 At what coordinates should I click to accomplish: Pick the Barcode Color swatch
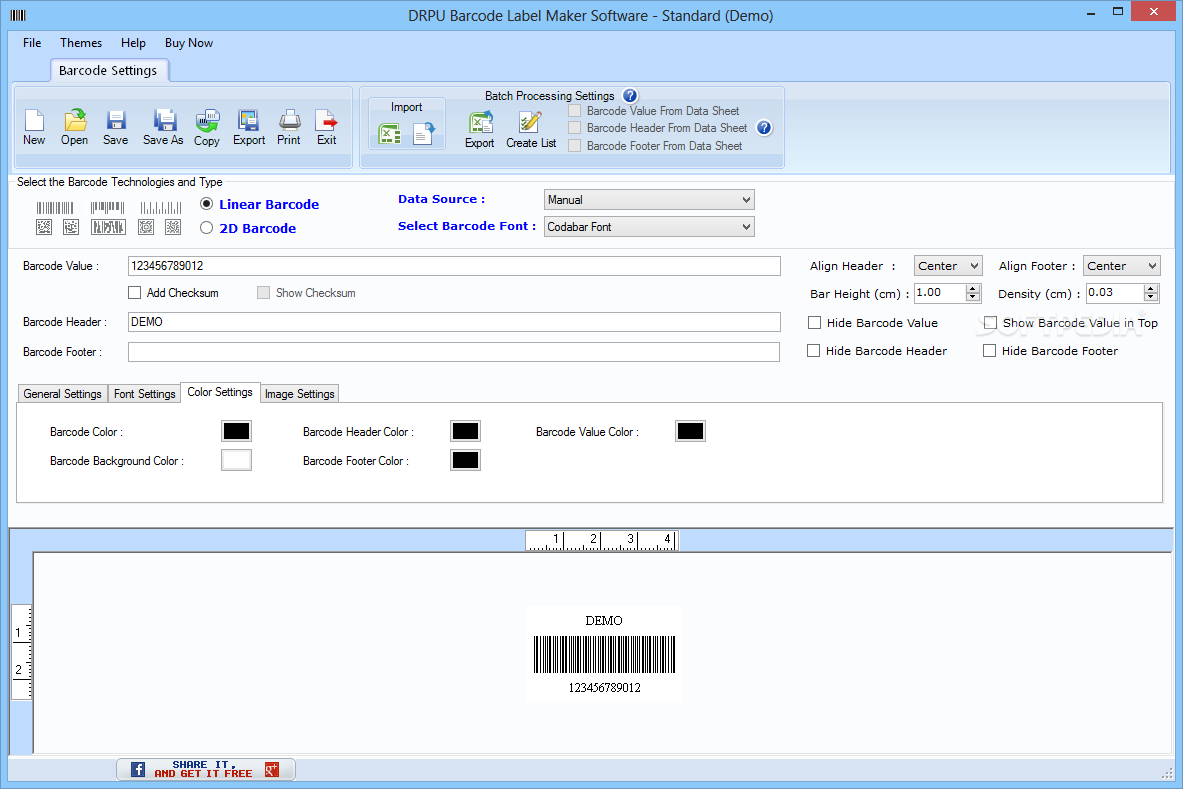tap(236, 431)
